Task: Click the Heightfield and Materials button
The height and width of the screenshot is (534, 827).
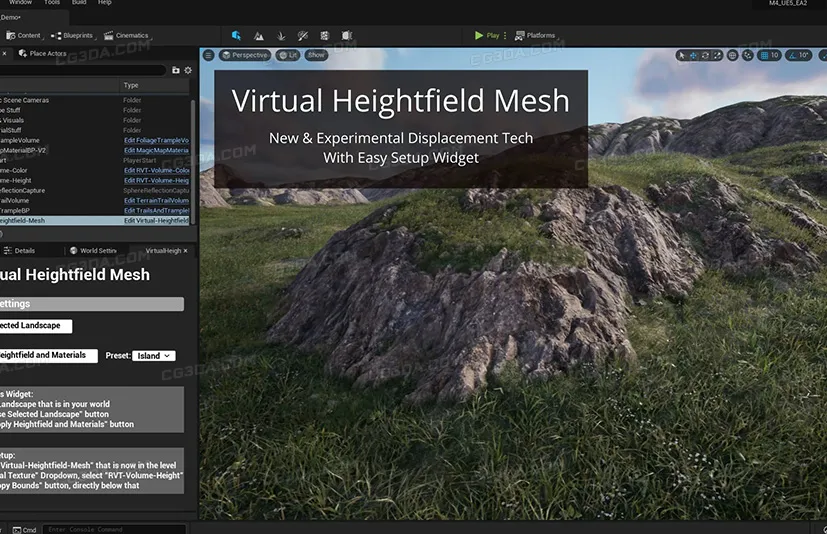Action: click(x=47, y=355)
